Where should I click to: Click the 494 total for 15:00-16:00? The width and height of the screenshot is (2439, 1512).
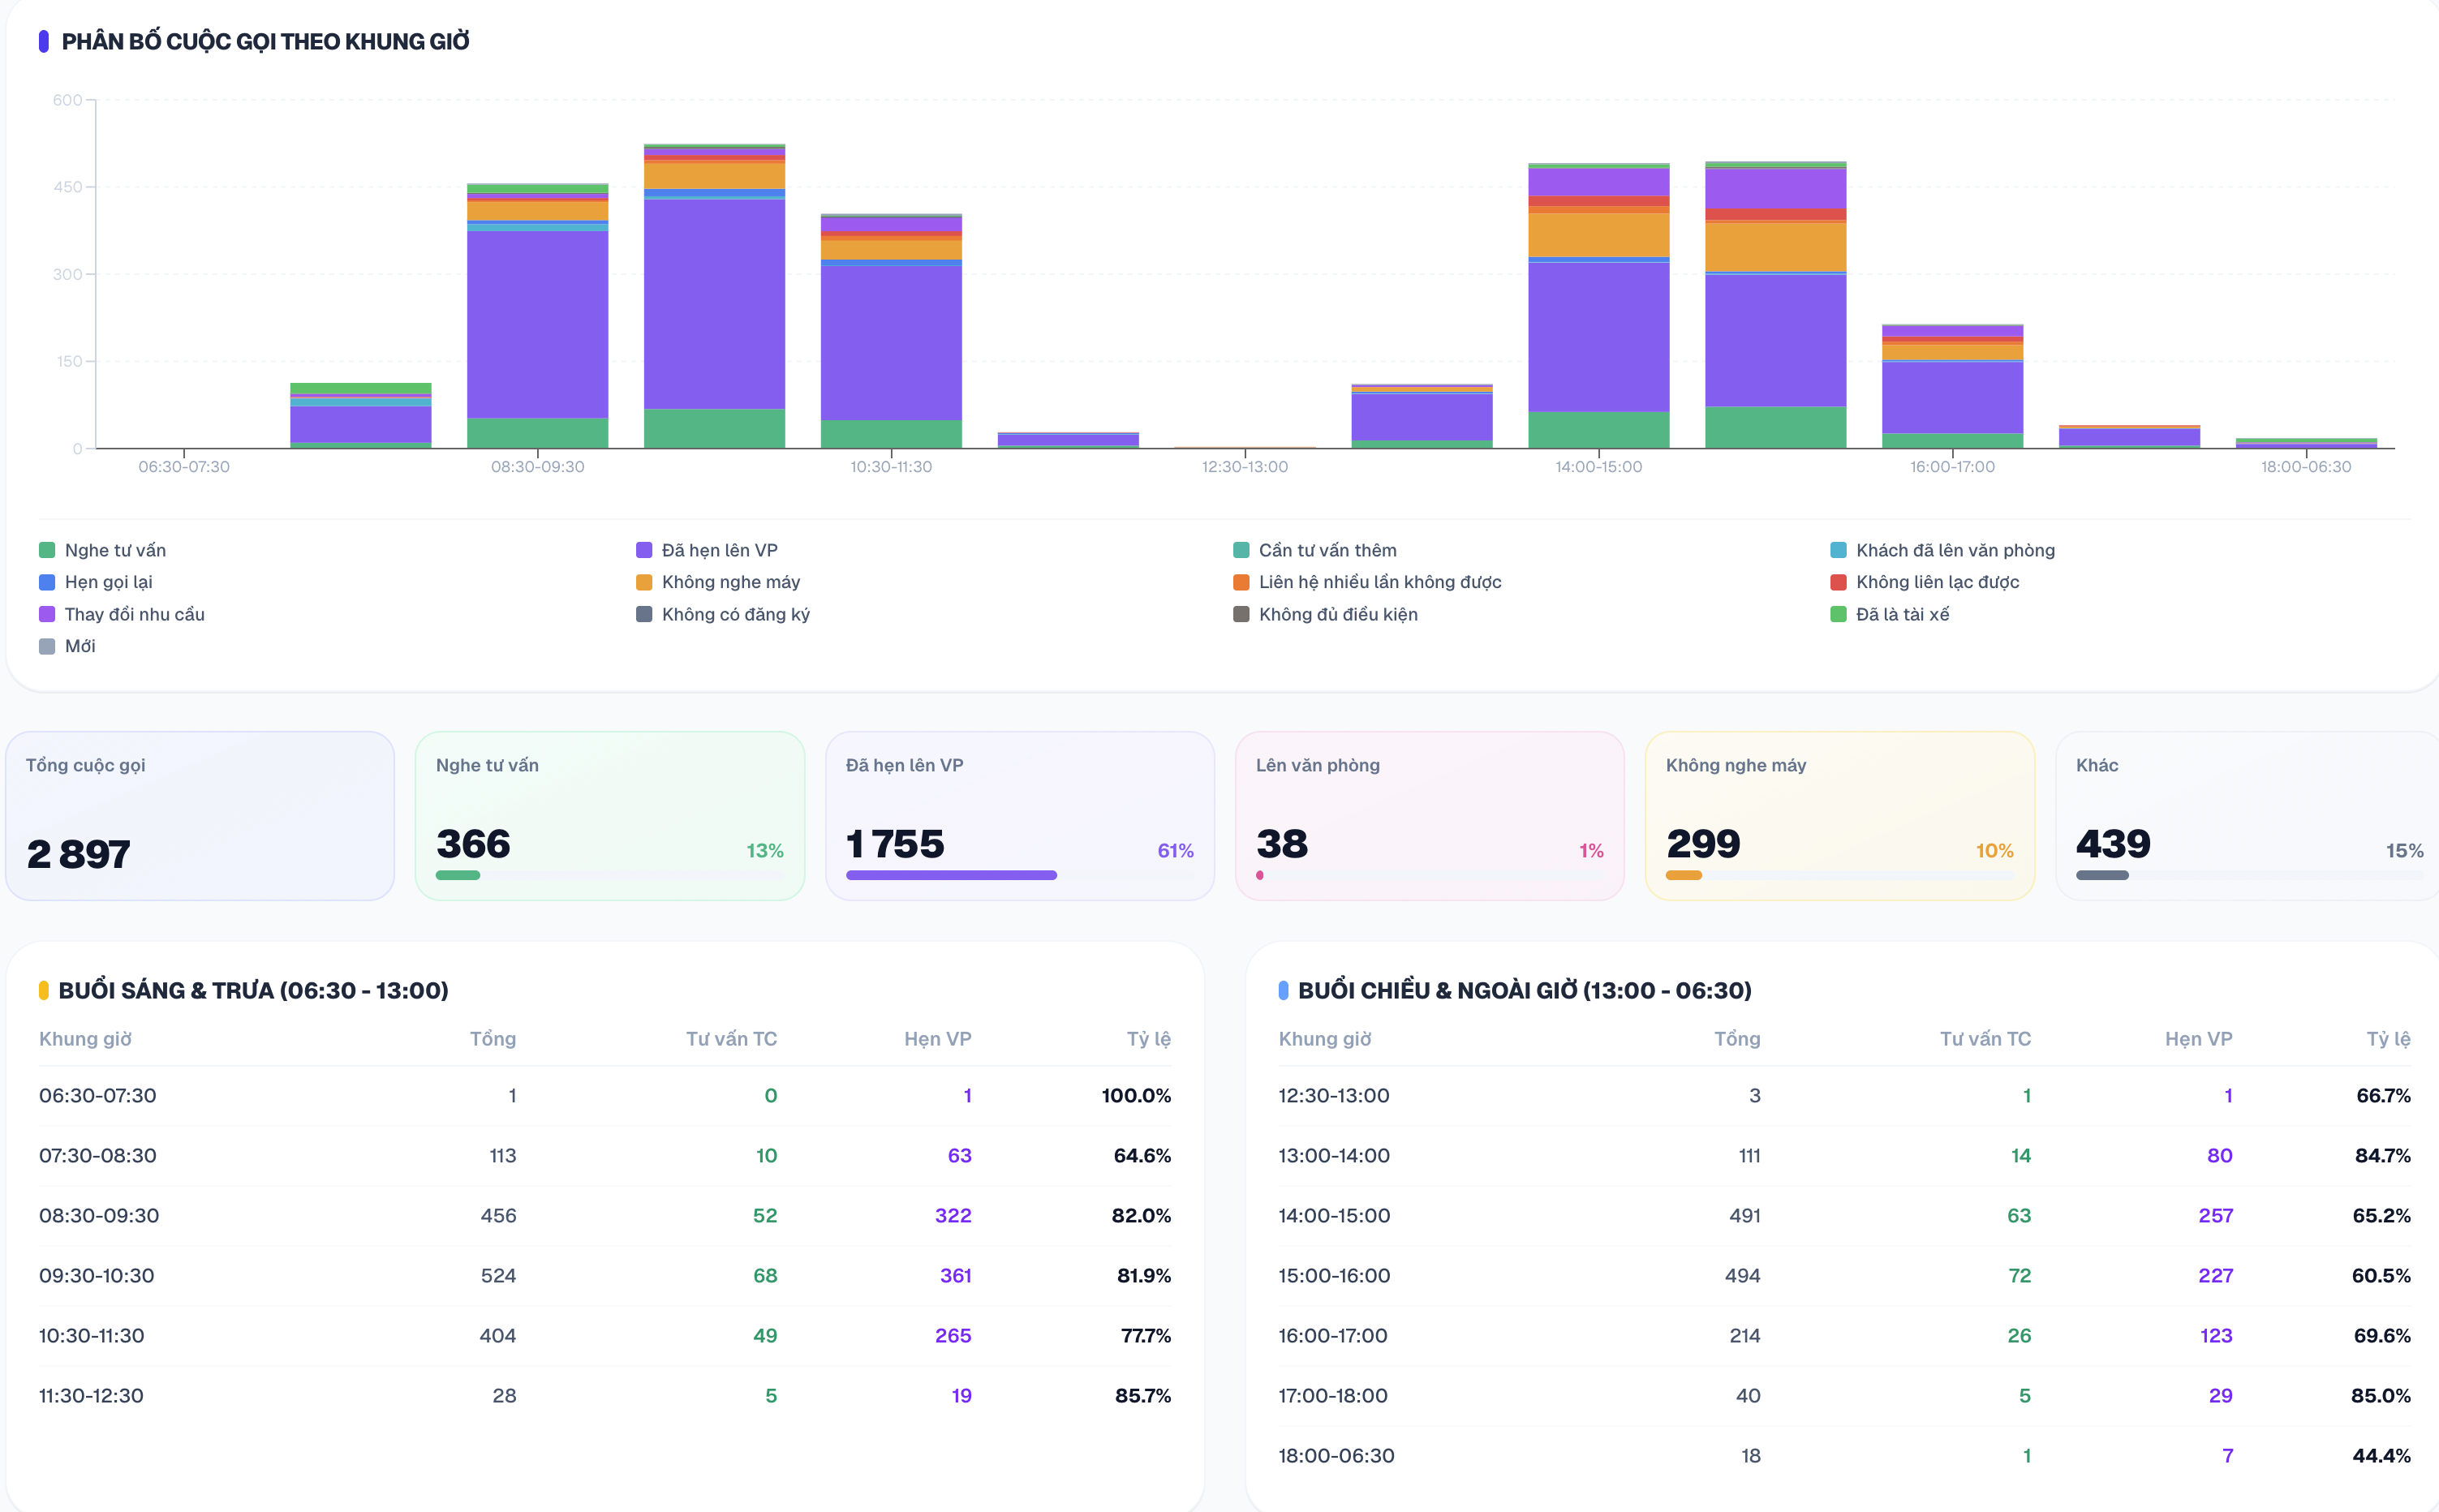pos(1742,1275)
